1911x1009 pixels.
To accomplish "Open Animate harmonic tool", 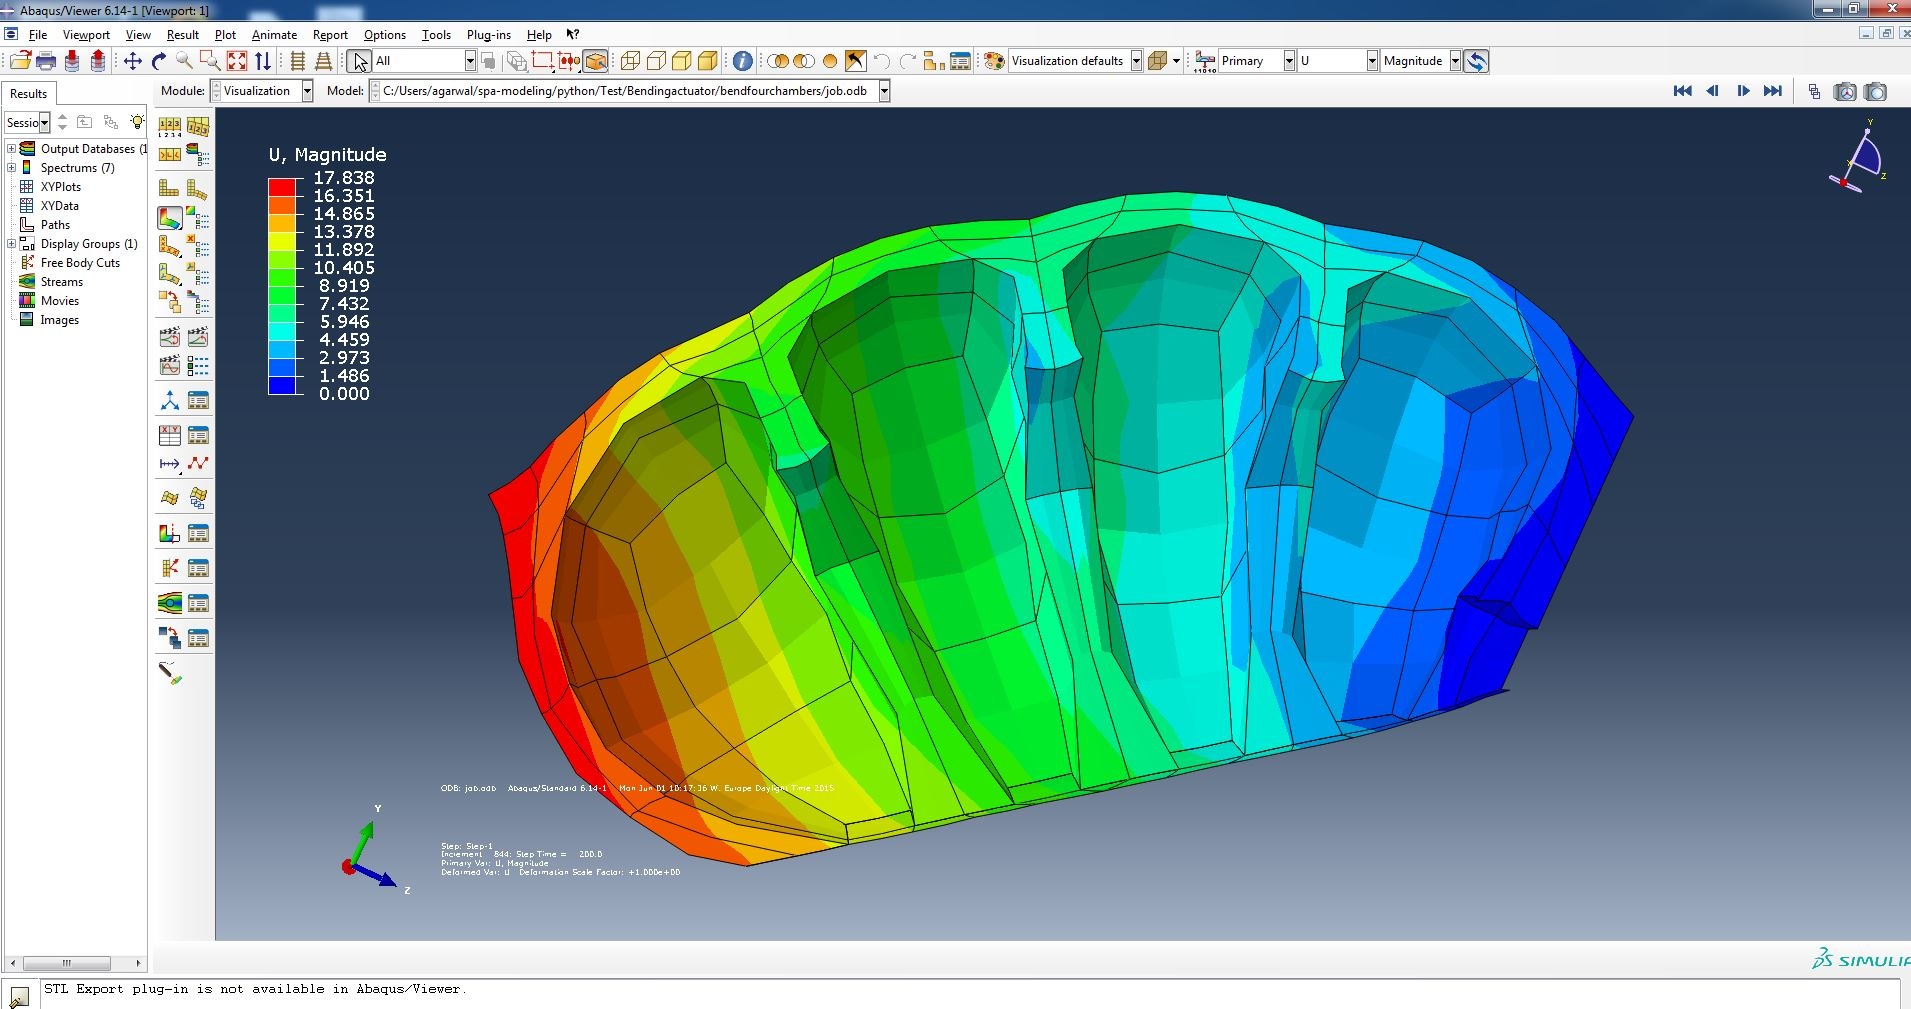I will 170,365.
